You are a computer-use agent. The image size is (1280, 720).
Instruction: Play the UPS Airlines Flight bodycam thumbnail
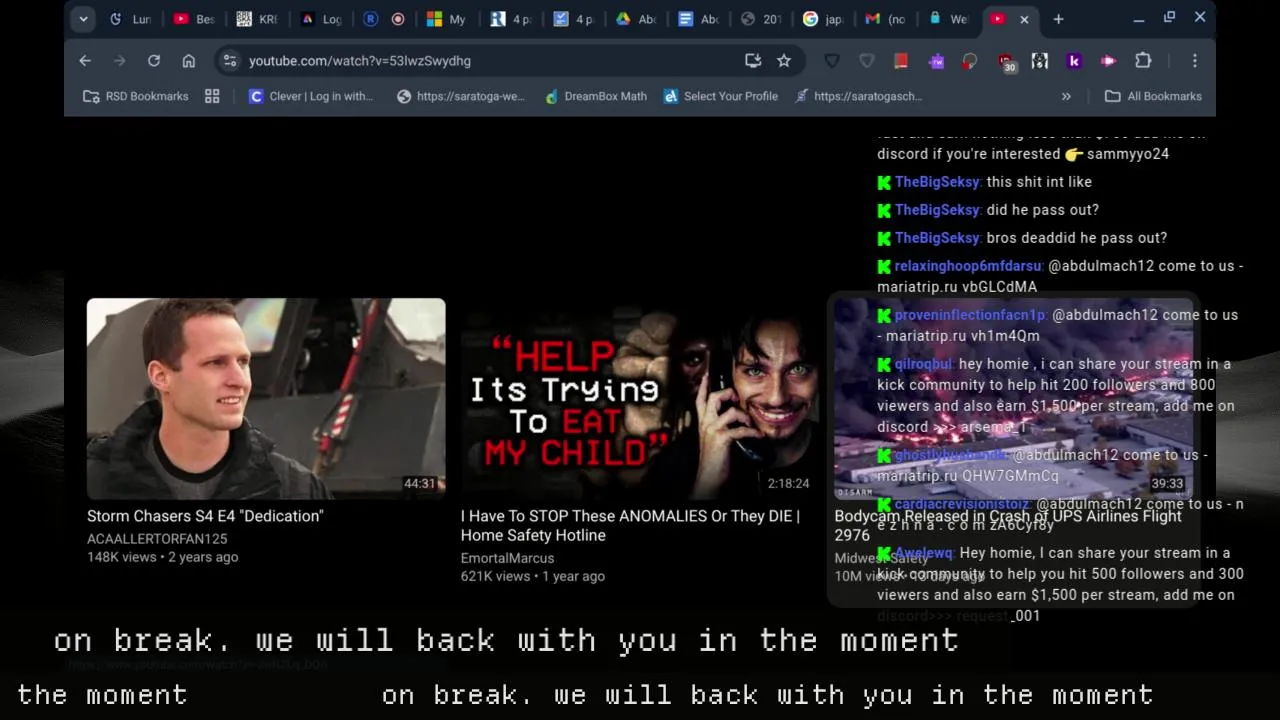[x=1013, y=398]
